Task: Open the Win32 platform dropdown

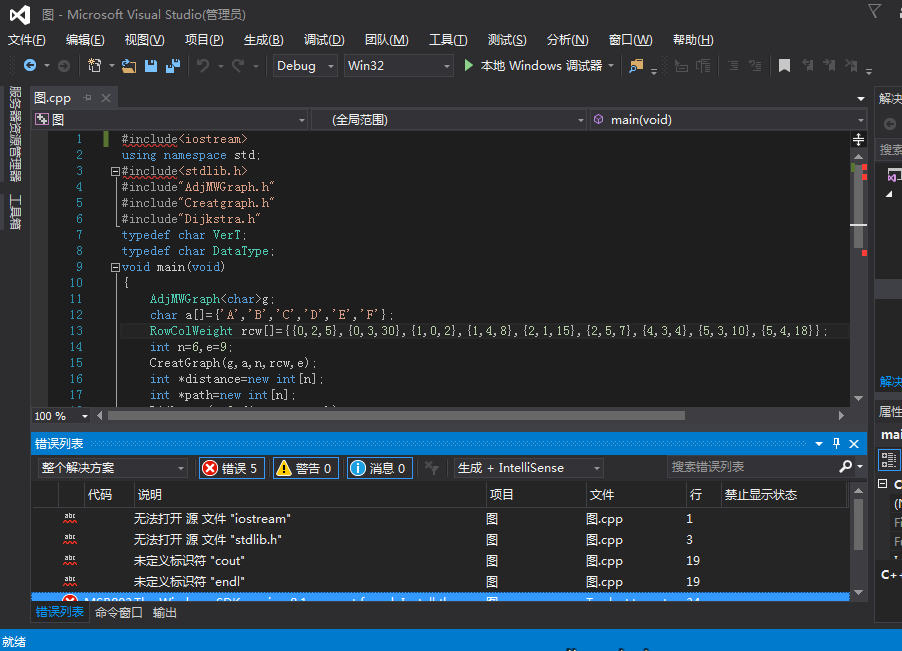Action: pos(398,65)
